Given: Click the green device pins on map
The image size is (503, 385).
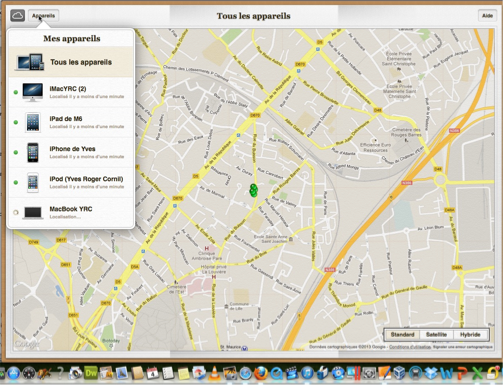Looking at the screenshot, I should pyautogui.click(x=253, y=190).
